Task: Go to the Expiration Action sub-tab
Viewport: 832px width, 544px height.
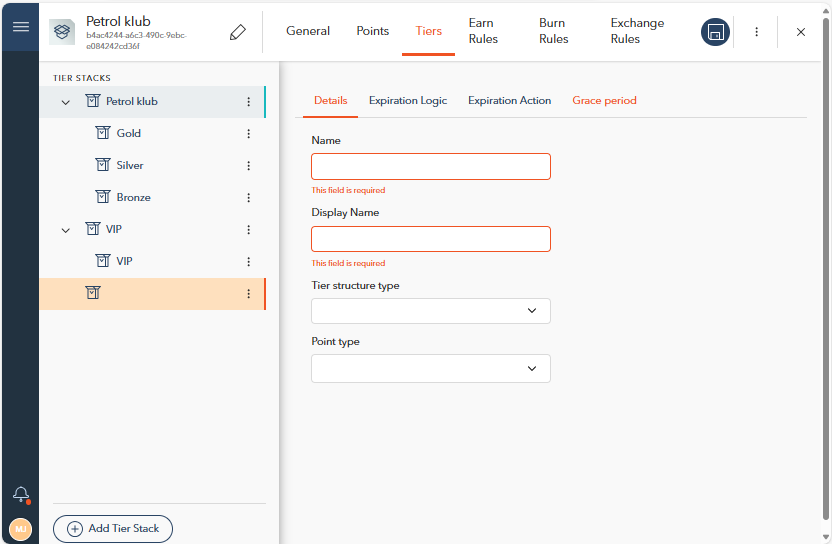Action: point(509,101)
